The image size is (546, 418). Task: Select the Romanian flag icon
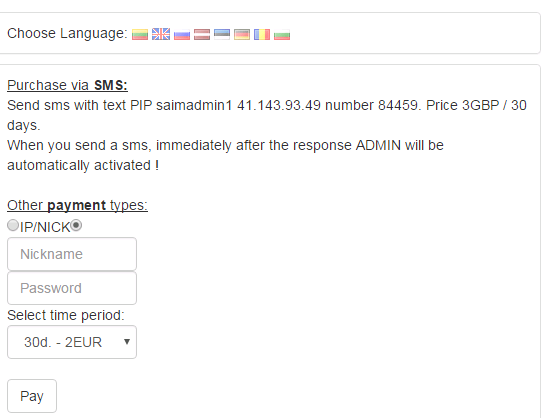tap(262, 34)
